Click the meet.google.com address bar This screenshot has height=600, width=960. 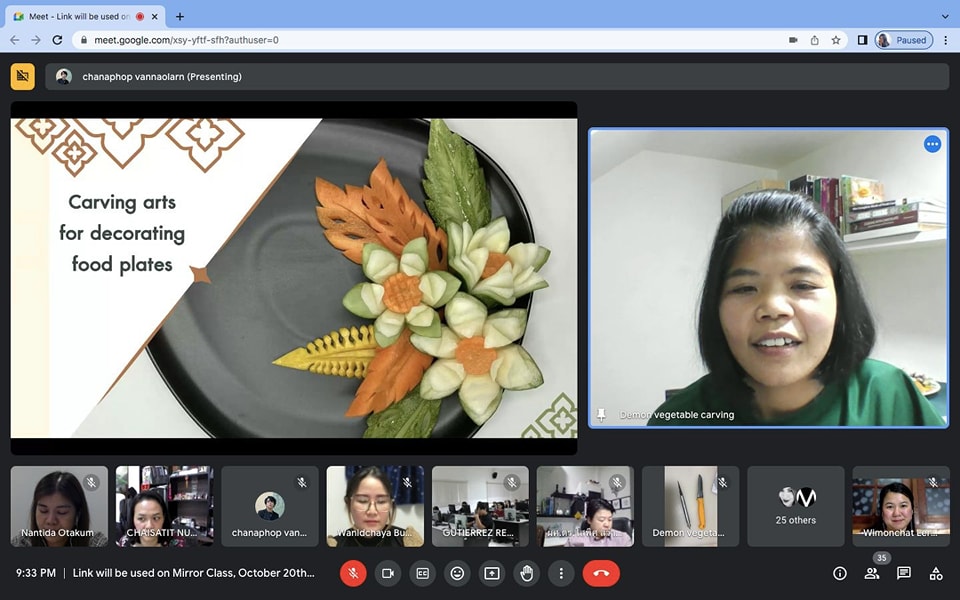pos(400,40)
